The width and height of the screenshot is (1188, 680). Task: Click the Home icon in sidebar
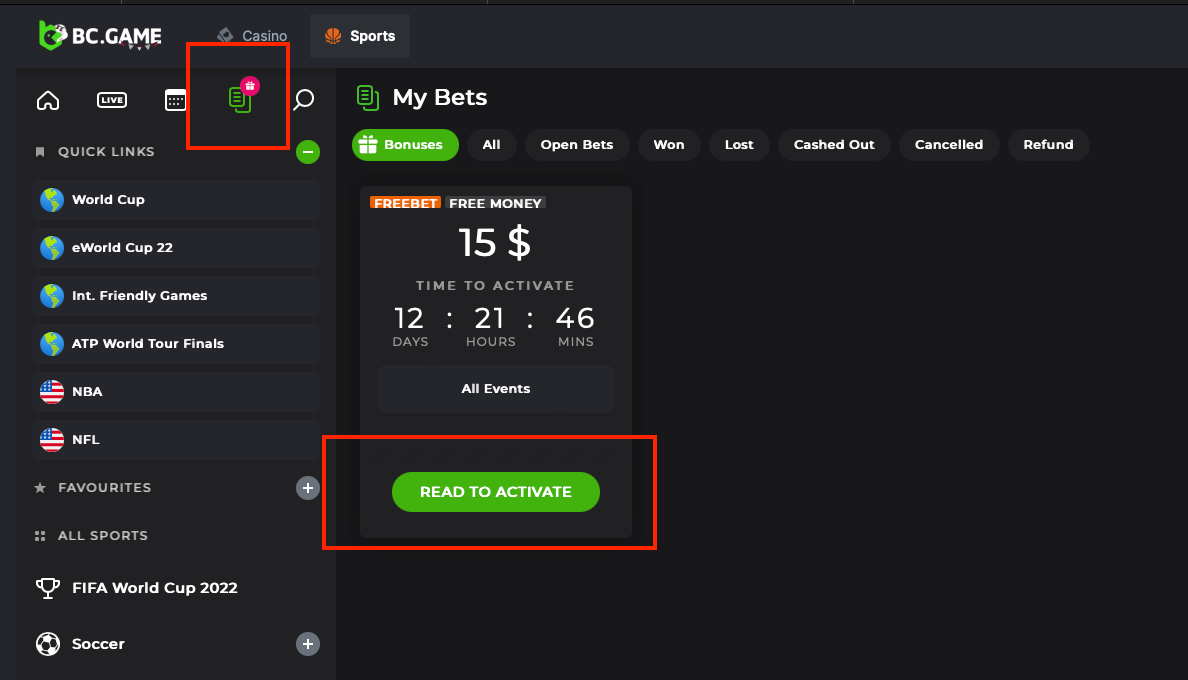pyautogui.click(x=48, y=100)
